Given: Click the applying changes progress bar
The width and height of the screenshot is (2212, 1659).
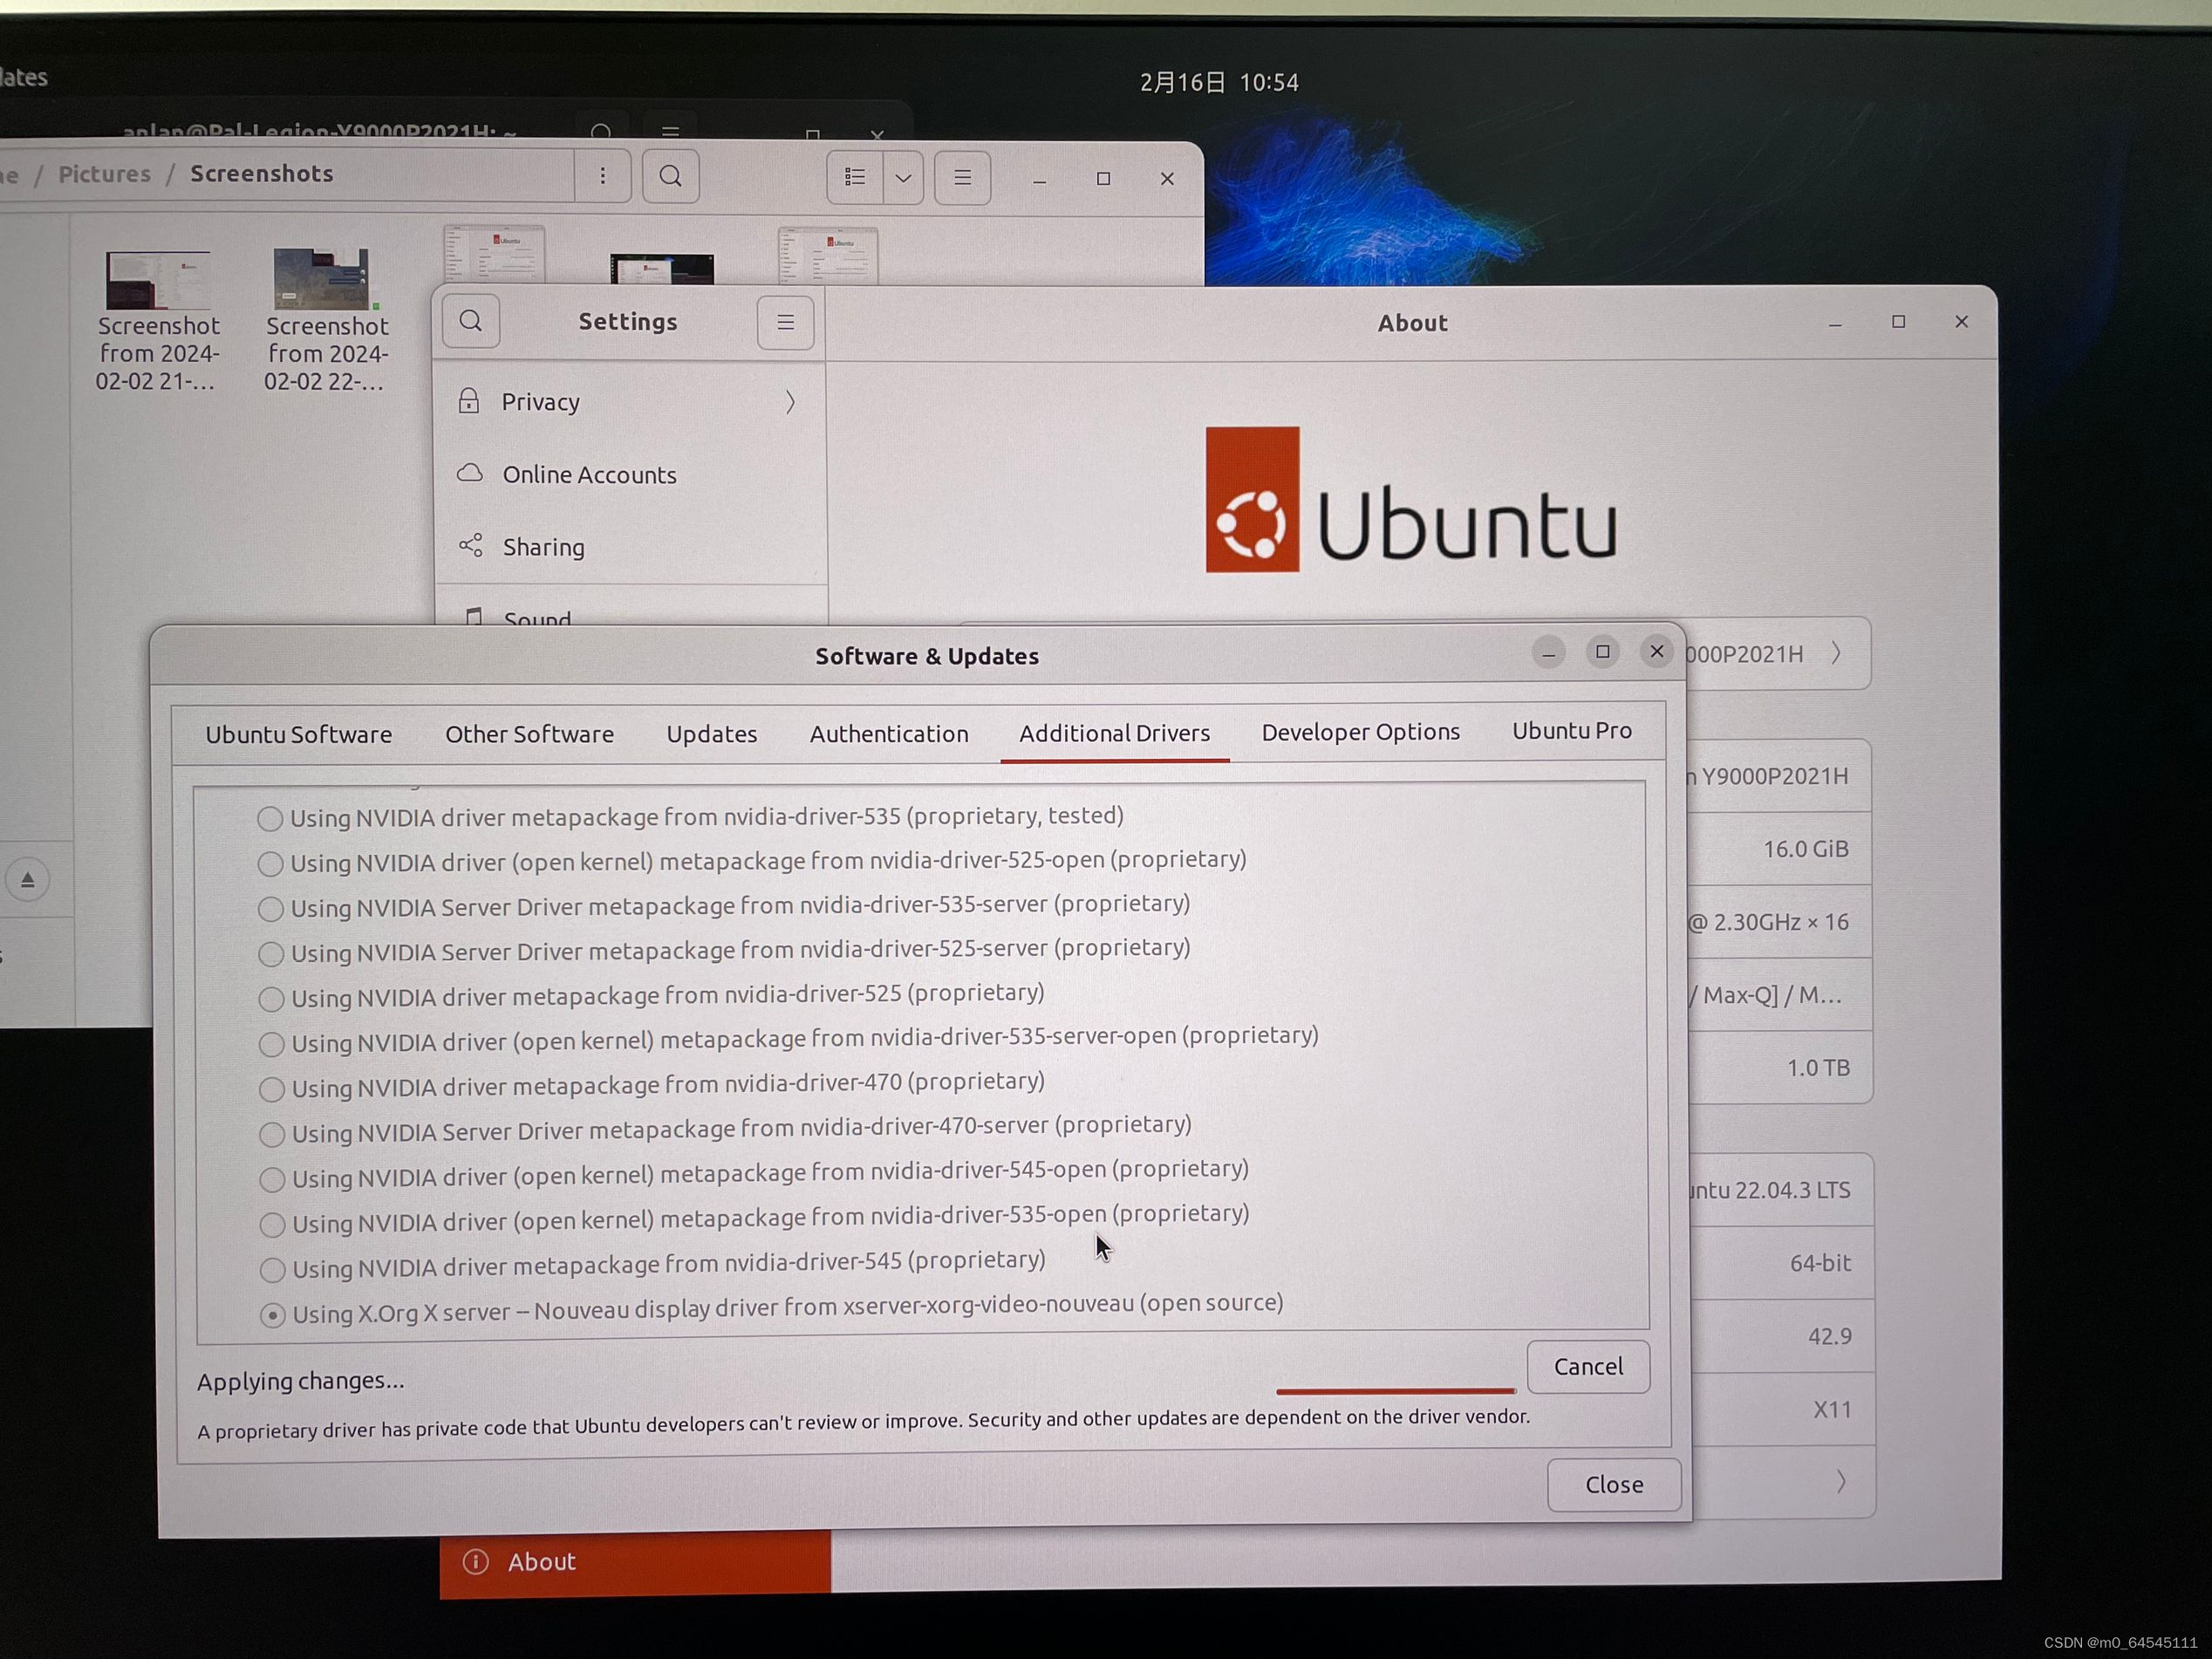Looking at the screenshot, I should tap(1396, 1390).
